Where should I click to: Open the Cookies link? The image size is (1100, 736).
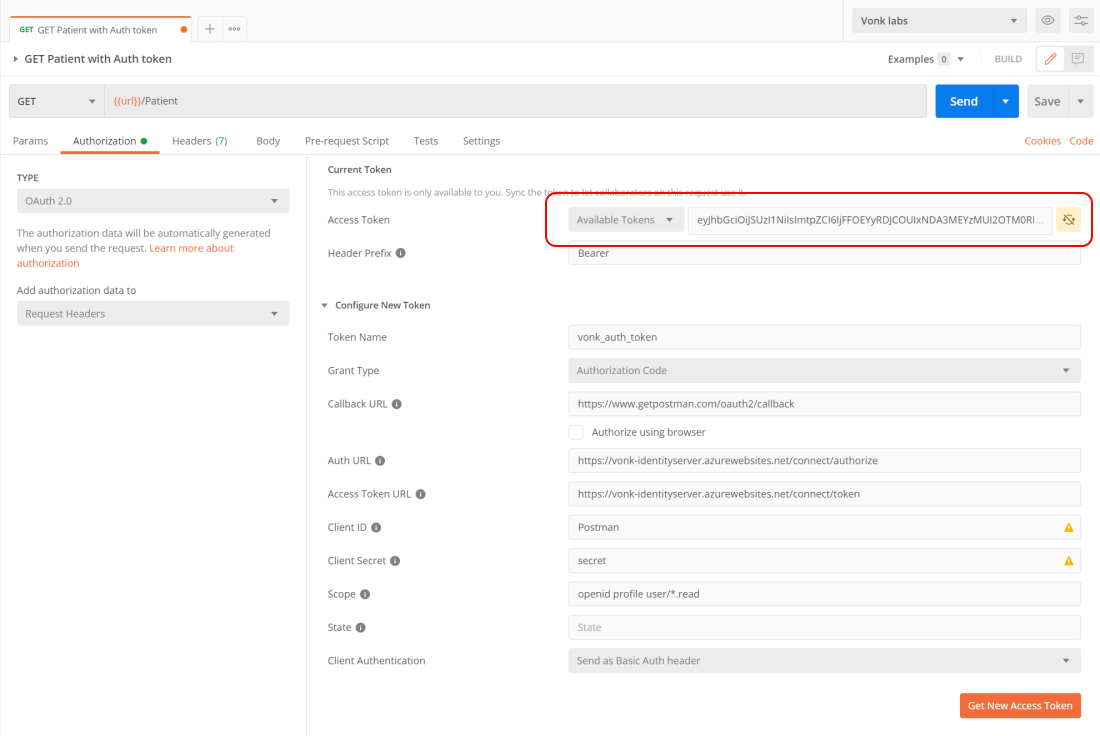click(x=1042, y=141)
